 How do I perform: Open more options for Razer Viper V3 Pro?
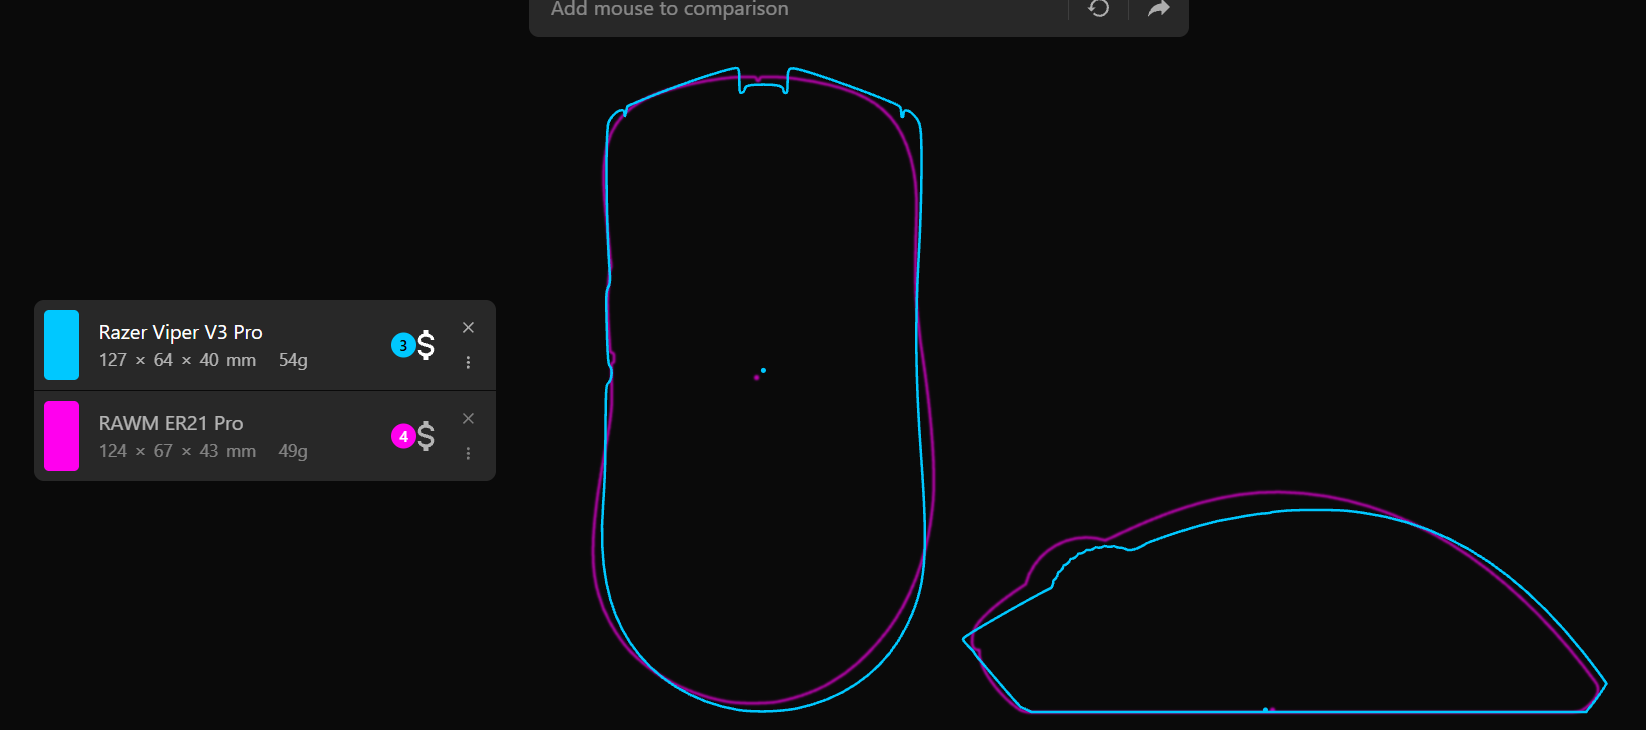pos(468,363)
